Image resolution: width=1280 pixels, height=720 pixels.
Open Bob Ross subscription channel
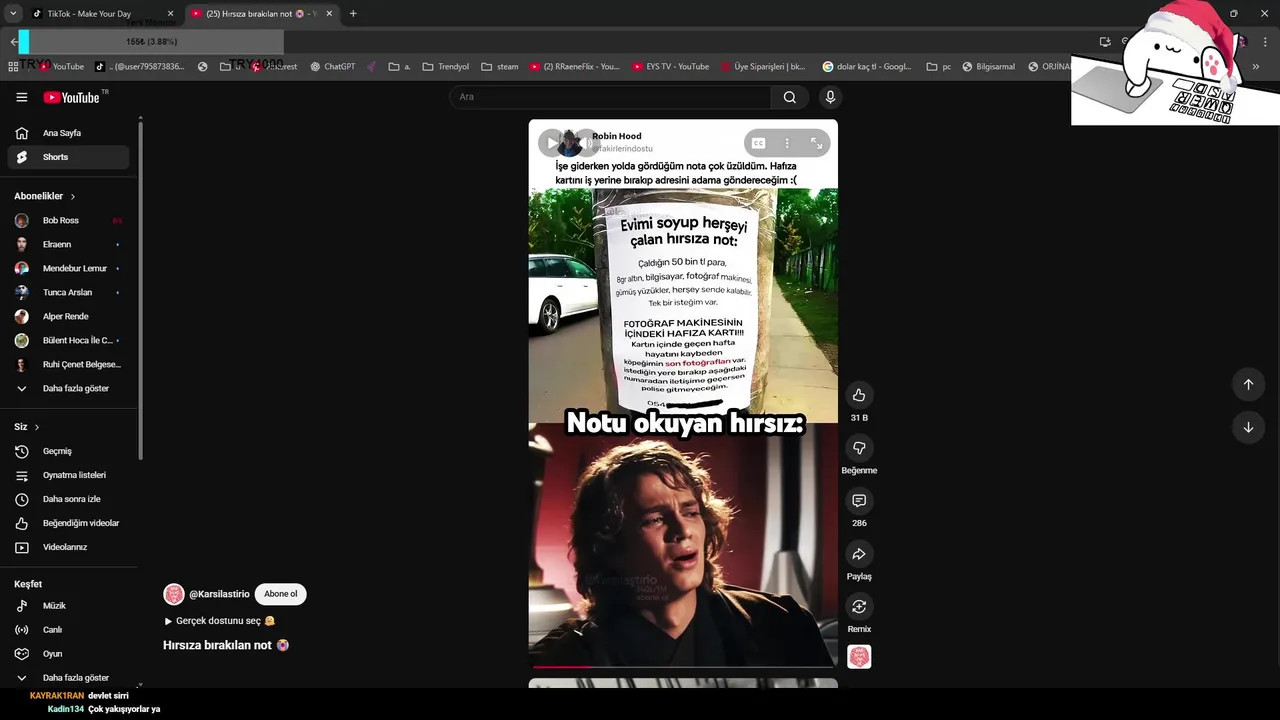(x=68, y=220)
